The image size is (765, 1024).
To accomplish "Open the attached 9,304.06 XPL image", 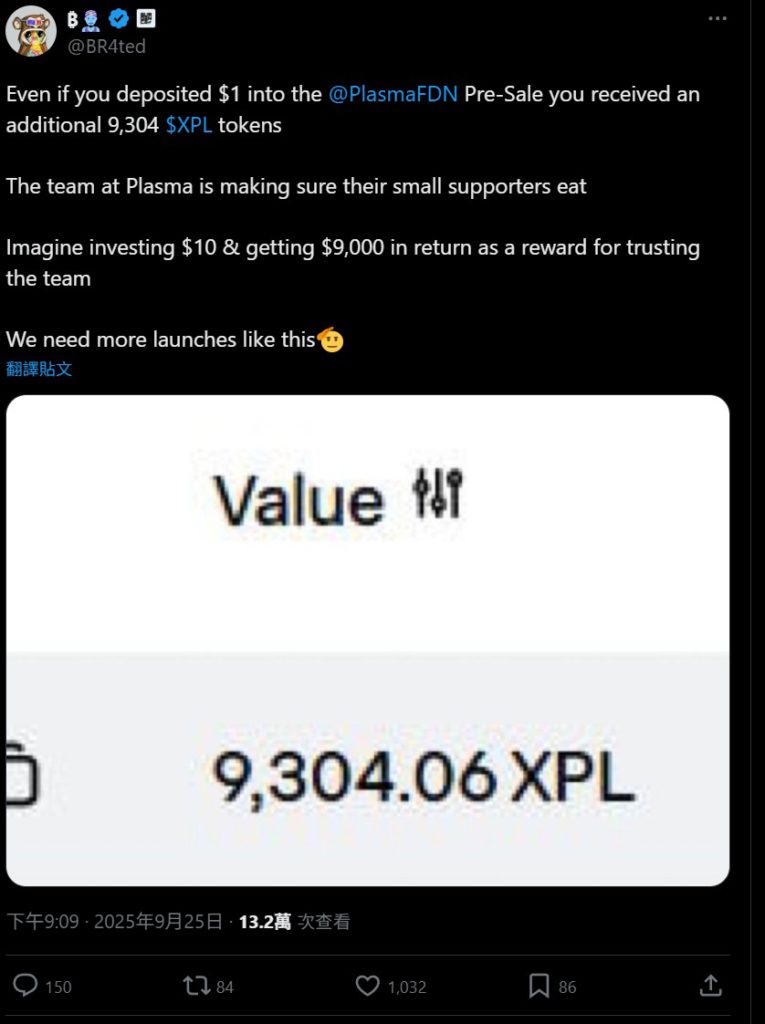I will 367,640.
